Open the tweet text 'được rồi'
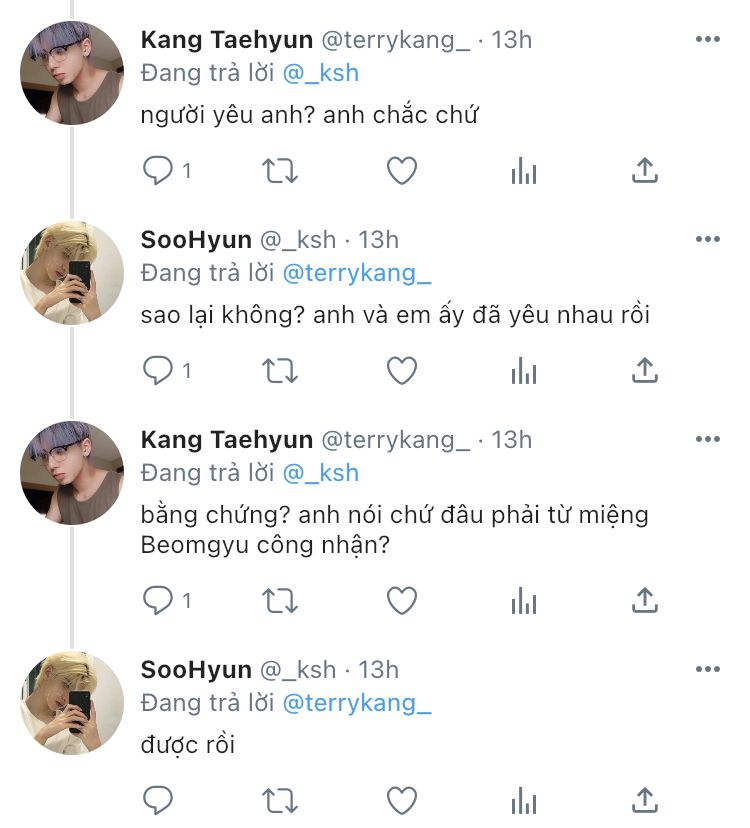This screenshot has width=750, height=828. (188, 745)
